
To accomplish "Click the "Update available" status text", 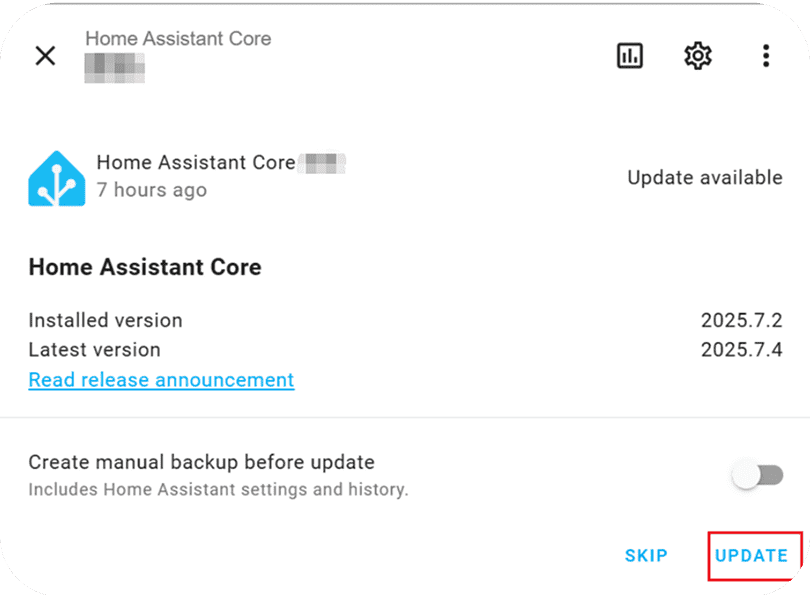I will coord(704,178).
